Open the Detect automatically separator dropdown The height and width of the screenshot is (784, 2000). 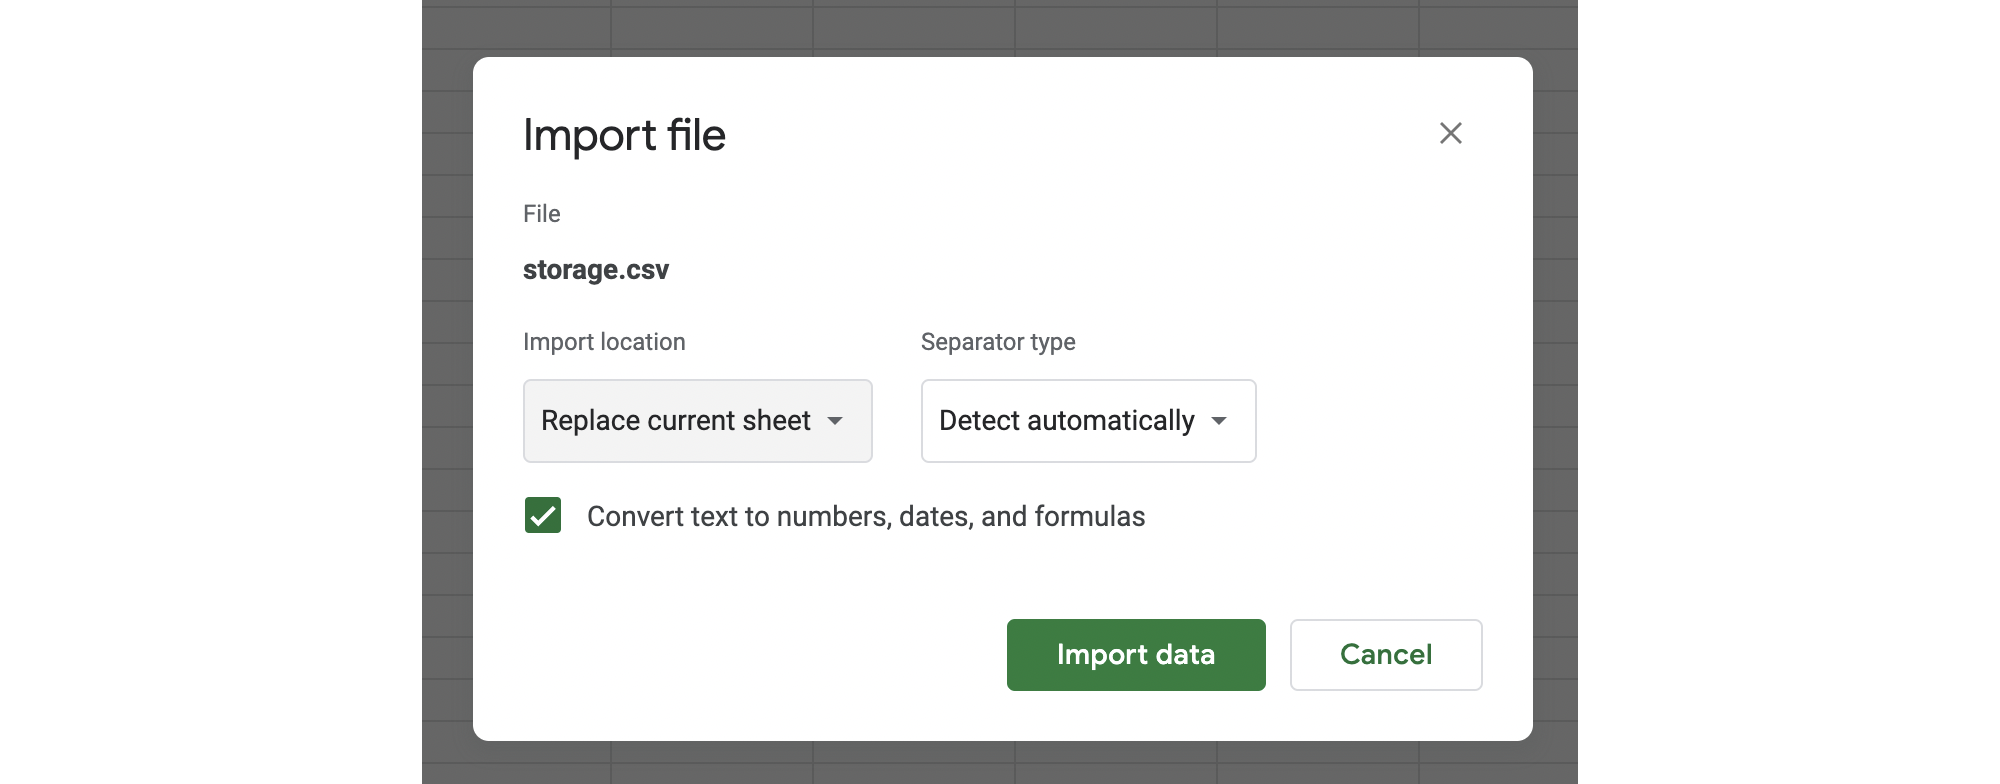(1088, 421)
